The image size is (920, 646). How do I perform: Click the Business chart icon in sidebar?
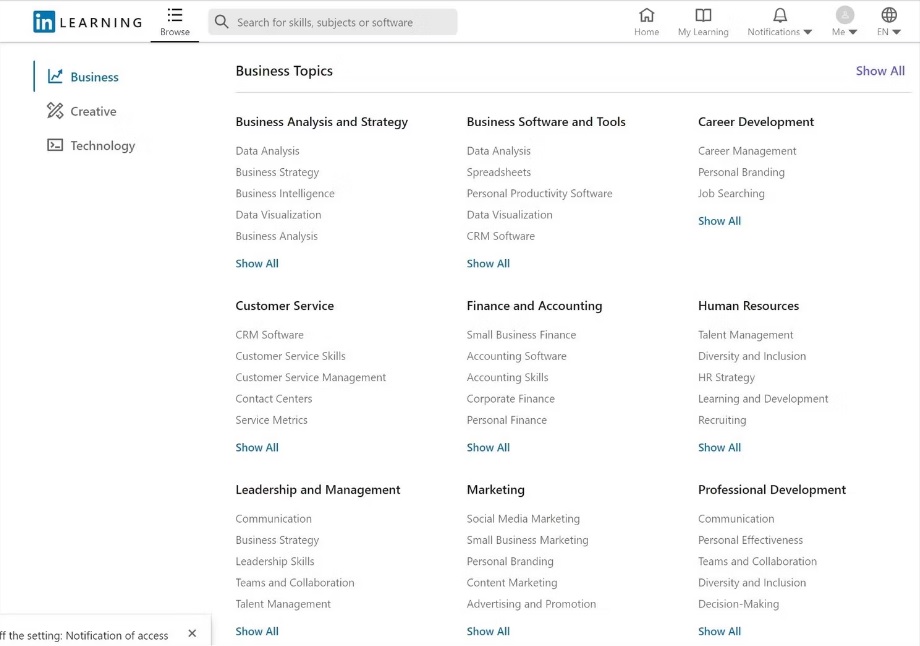55,76
